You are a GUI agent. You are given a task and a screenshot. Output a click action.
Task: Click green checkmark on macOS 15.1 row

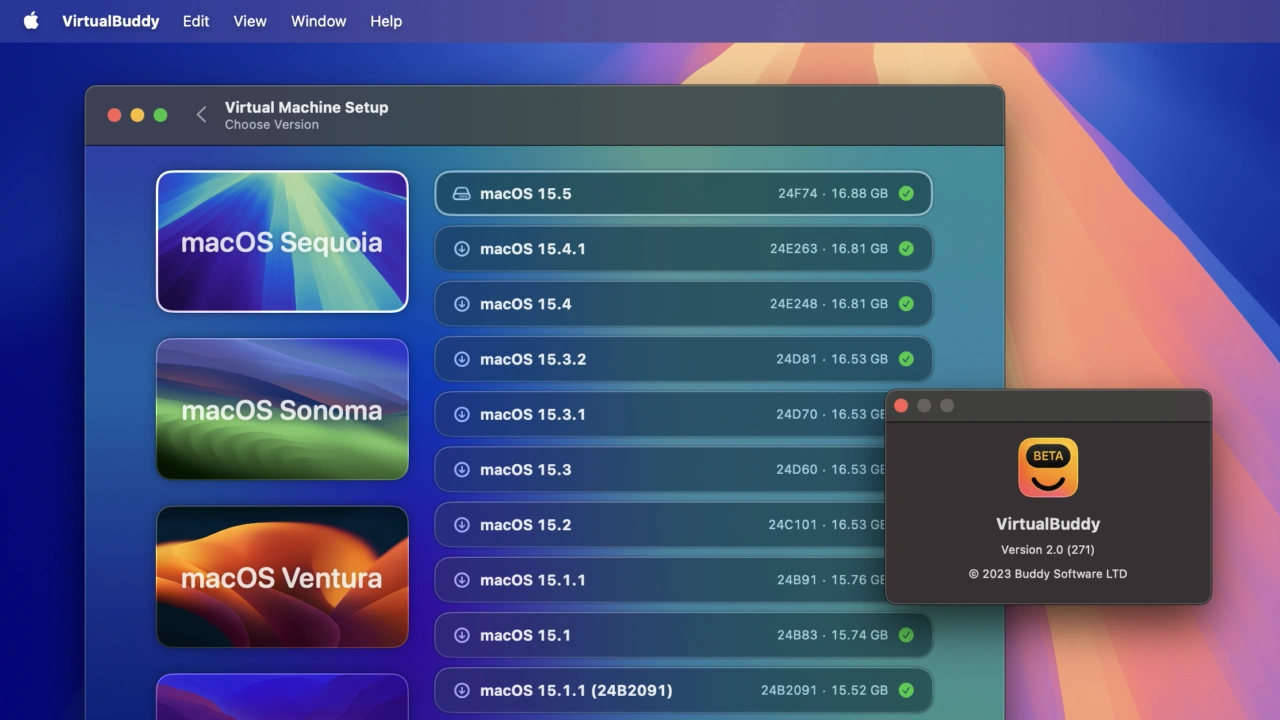point(906,635)
